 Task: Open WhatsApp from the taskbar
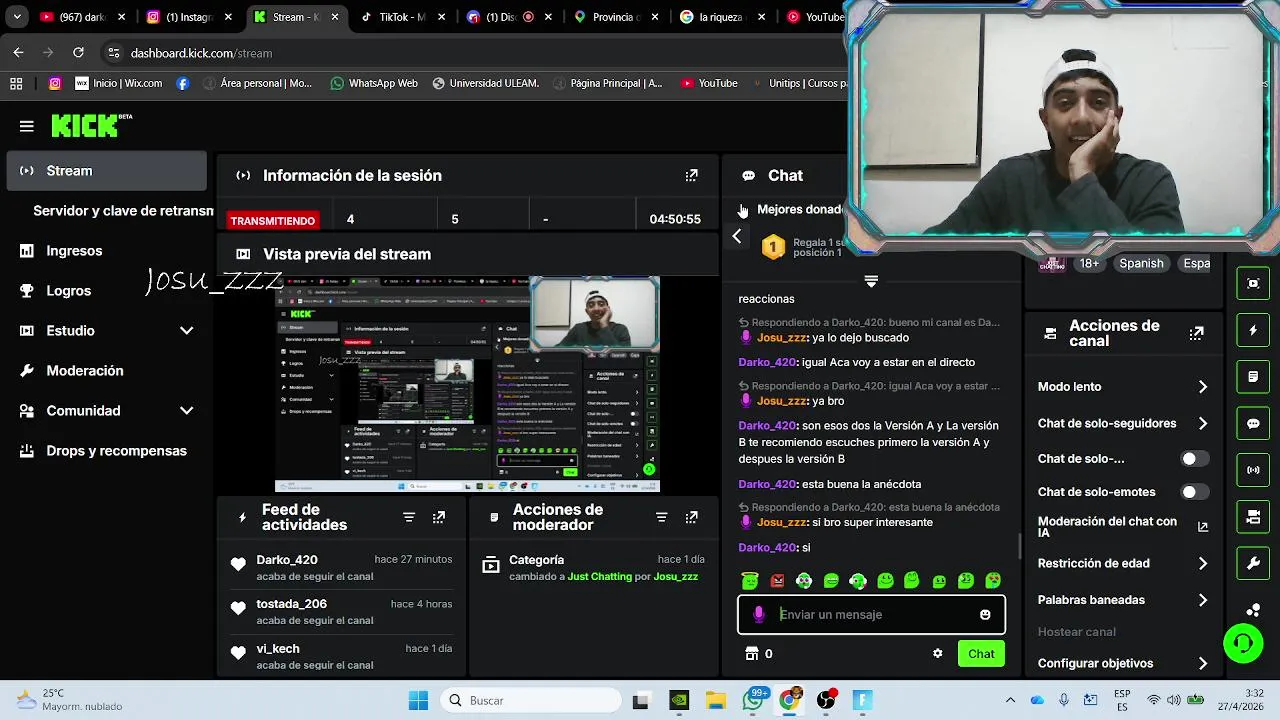(x=753, y=700)
